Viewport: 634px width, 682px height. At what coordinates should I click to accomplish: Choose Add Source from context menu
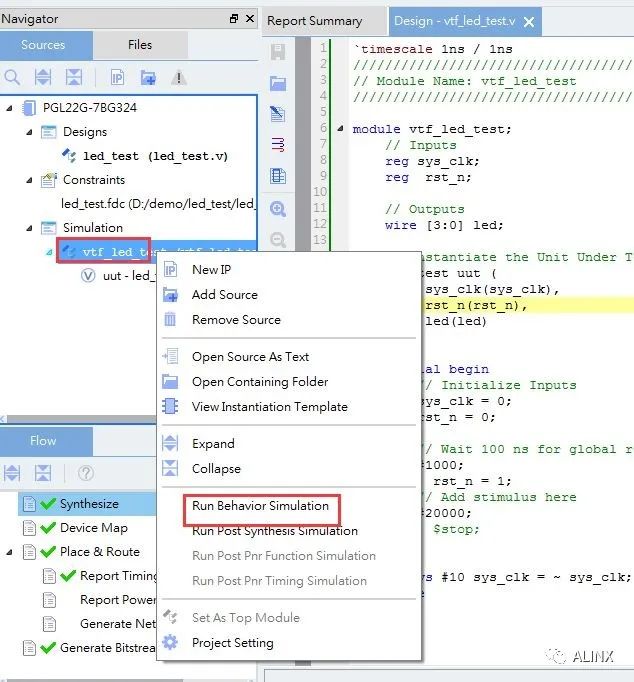[289, 294]
